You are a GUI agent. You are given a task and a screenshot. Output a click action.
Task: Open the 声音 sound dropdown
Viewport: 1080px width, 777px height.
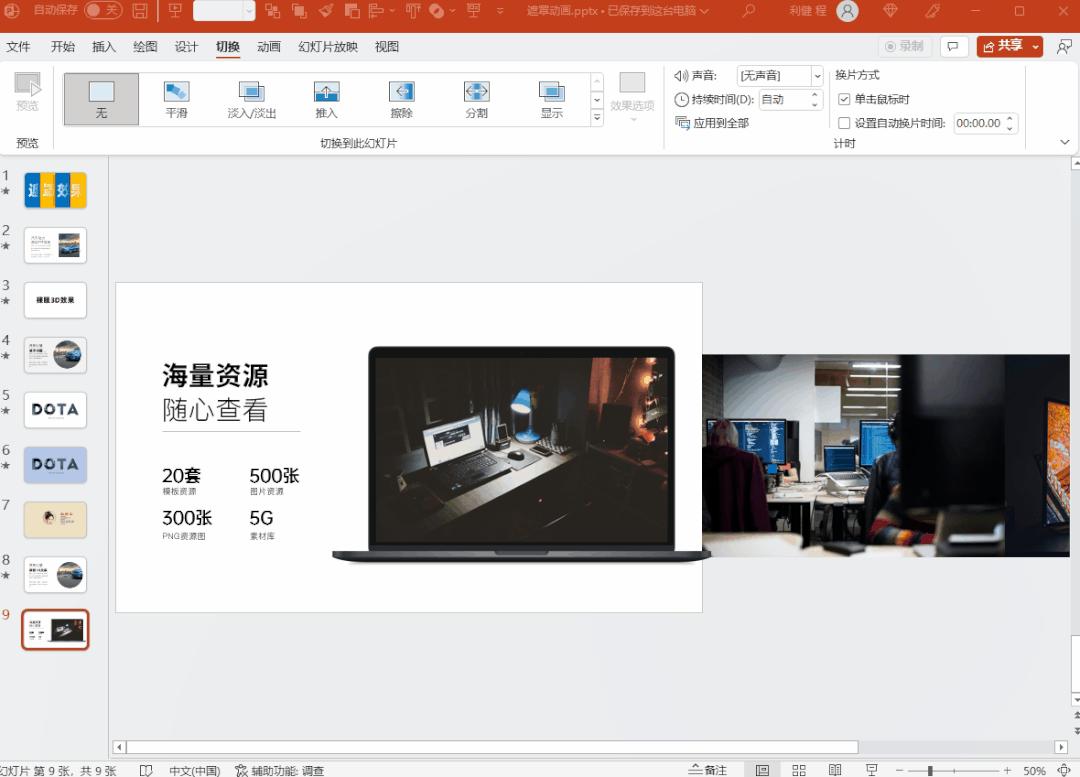pos(817,75)
